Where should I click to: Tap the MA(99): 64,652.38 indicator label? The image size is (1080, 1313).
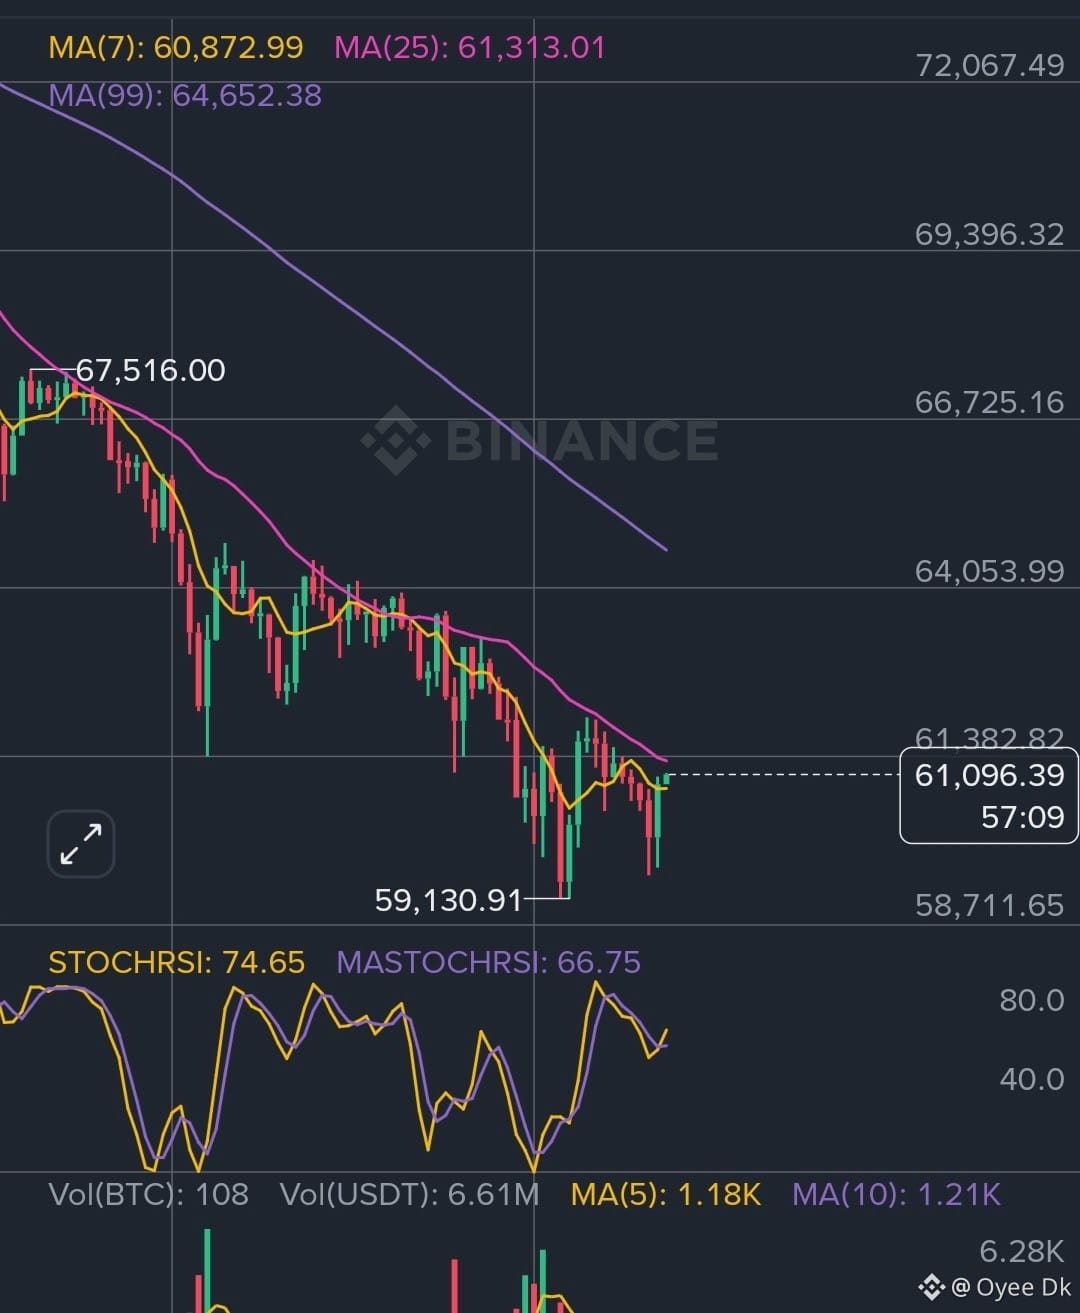[x=185, y=96]
